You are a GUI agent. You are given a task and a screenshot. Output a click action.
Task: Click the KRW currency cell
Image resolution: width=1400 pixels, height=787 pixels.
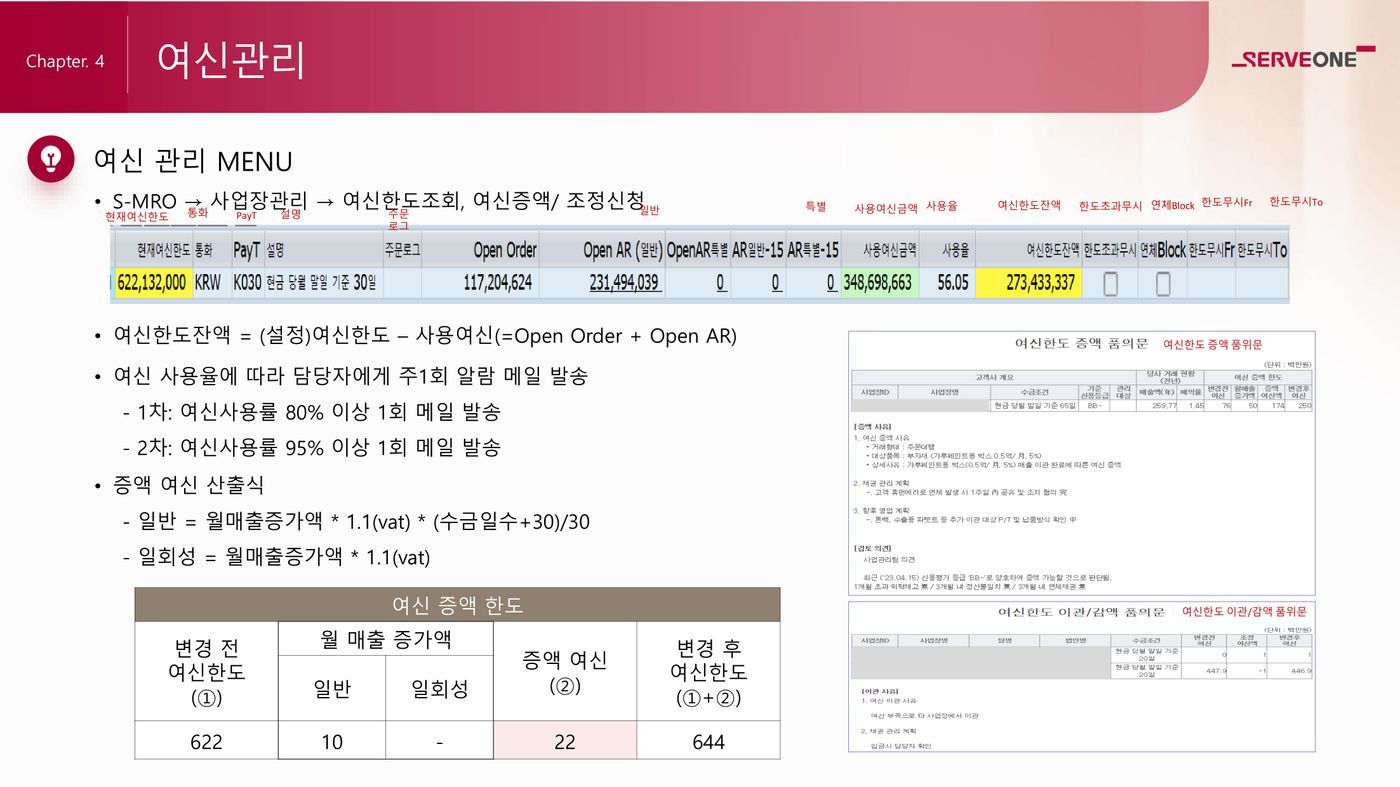(x=208, y=283)
